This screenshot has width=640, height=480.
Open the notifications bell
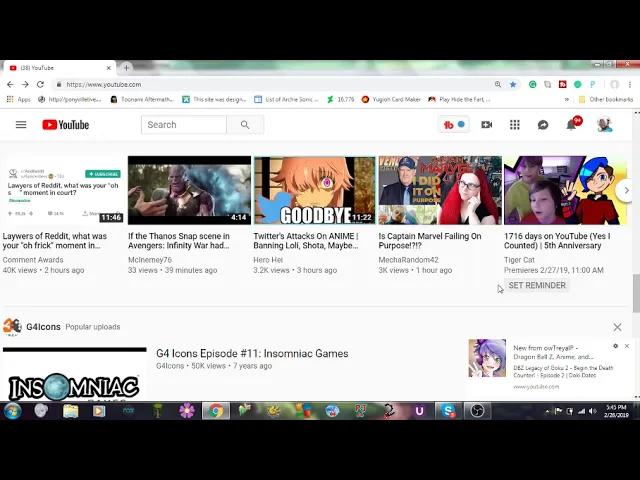(x=571, y=125)
